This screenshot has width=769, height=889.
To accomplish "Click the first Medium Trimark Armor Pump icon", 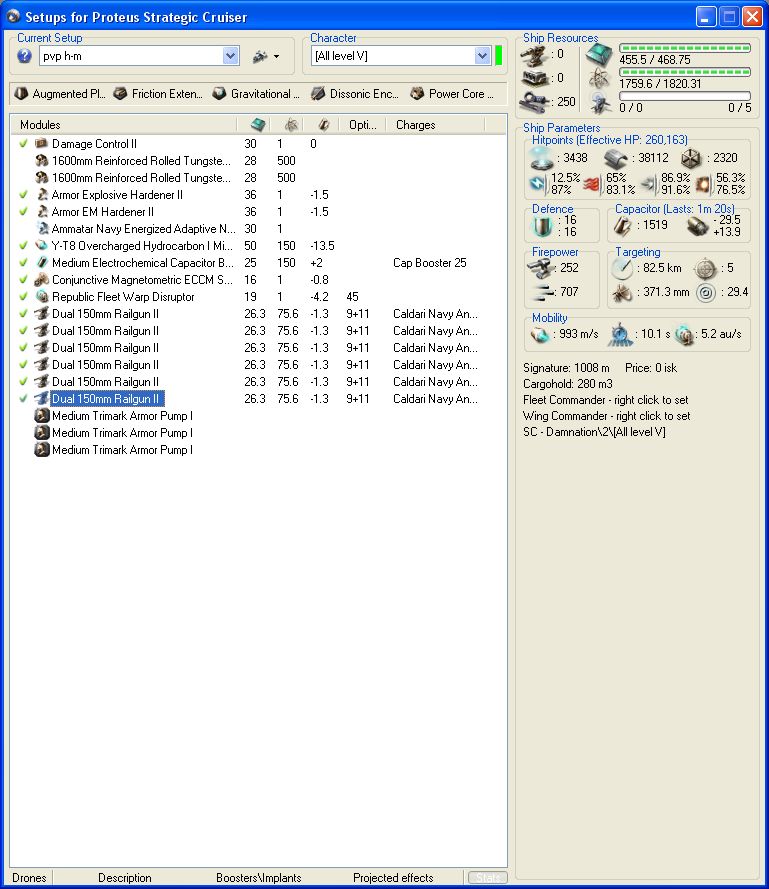I will pyautogui.click(x=41, y=416).
